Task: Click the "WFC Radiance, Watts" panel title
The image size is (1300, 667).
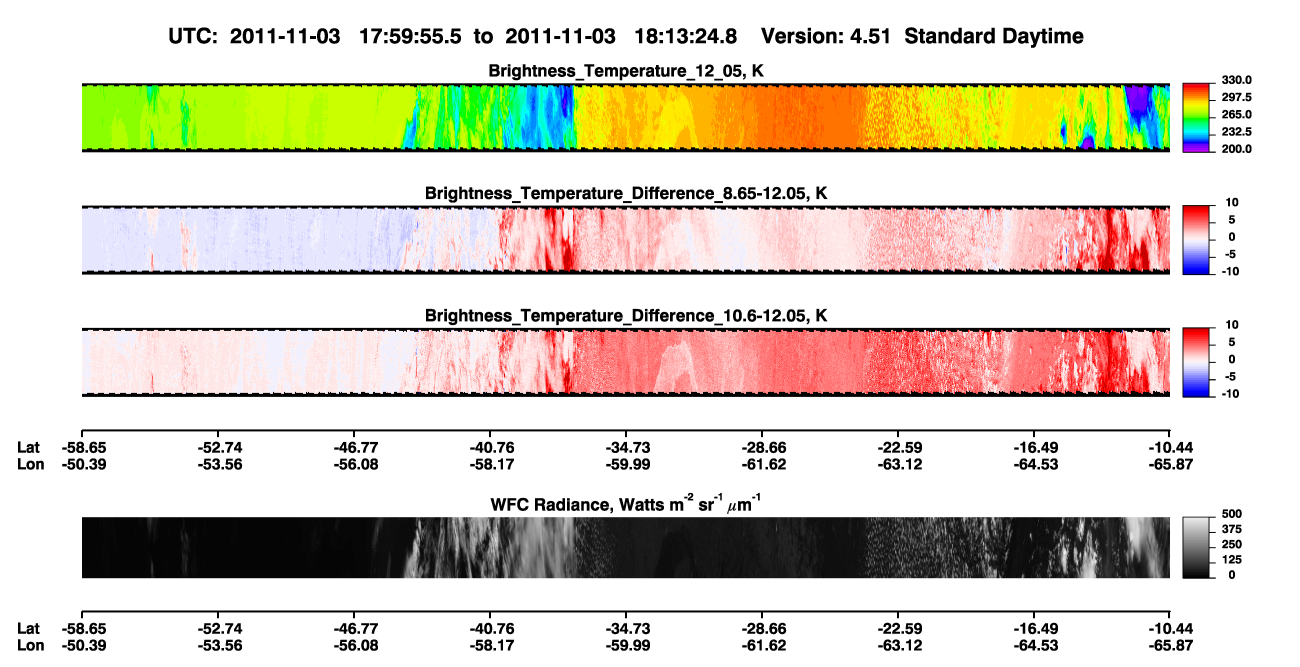Action: click(x=626, y=504)
